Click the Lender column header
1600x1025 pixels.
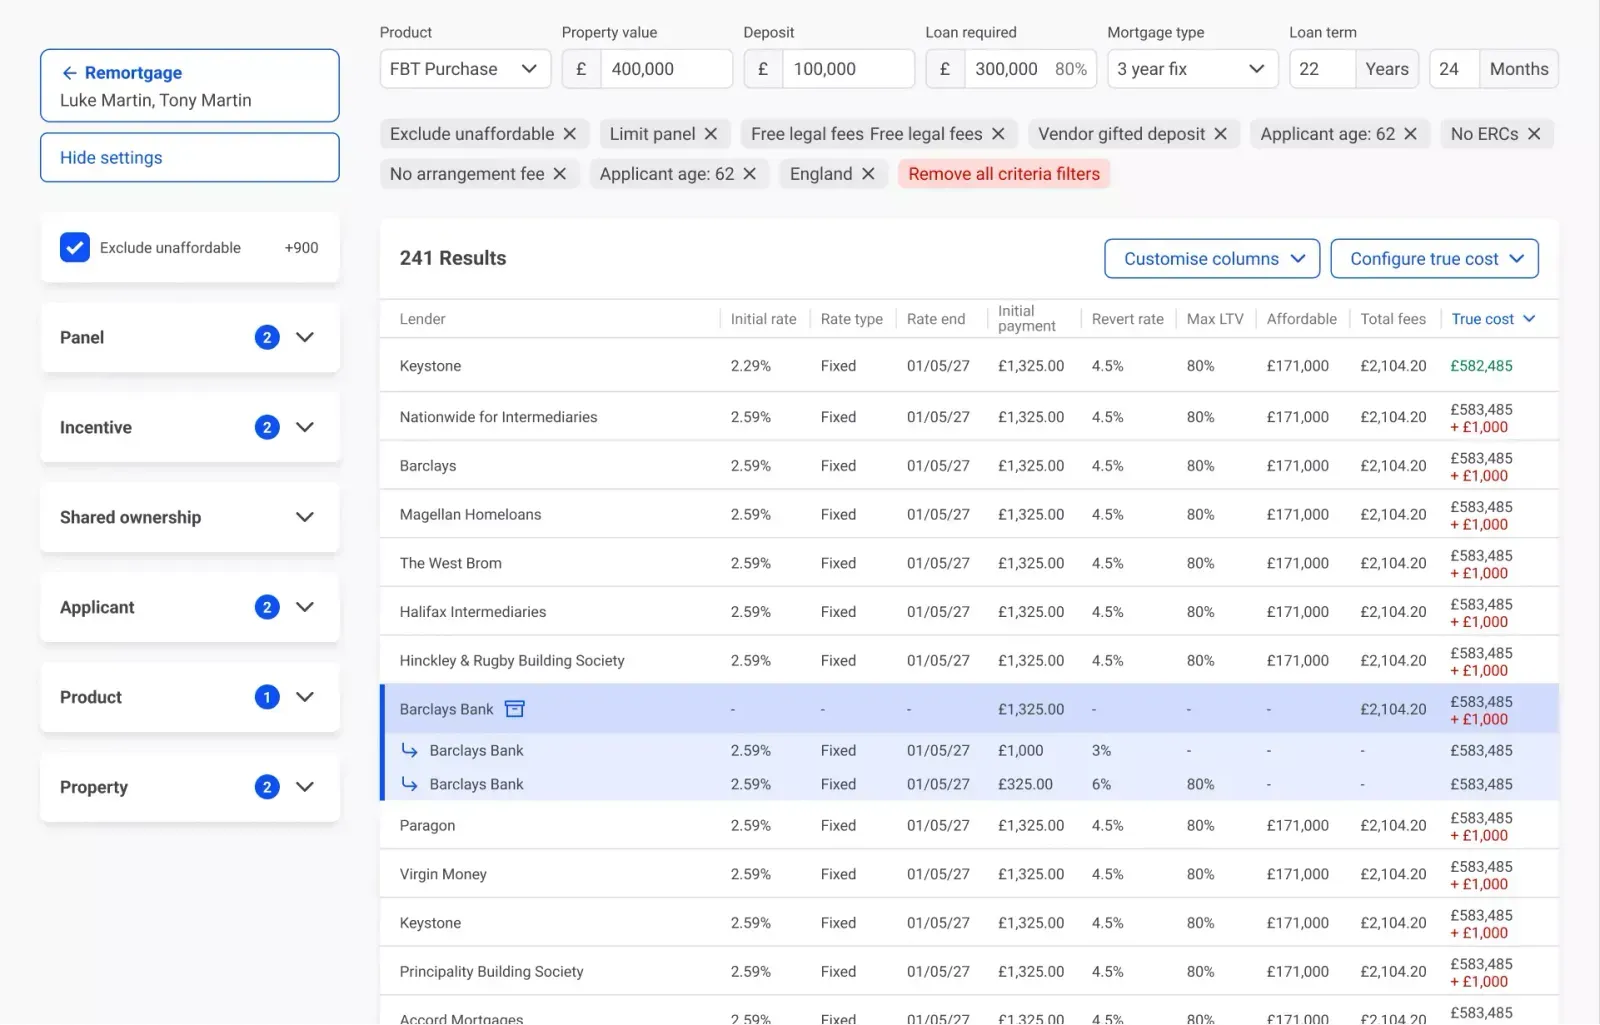[x=422, y=319]
